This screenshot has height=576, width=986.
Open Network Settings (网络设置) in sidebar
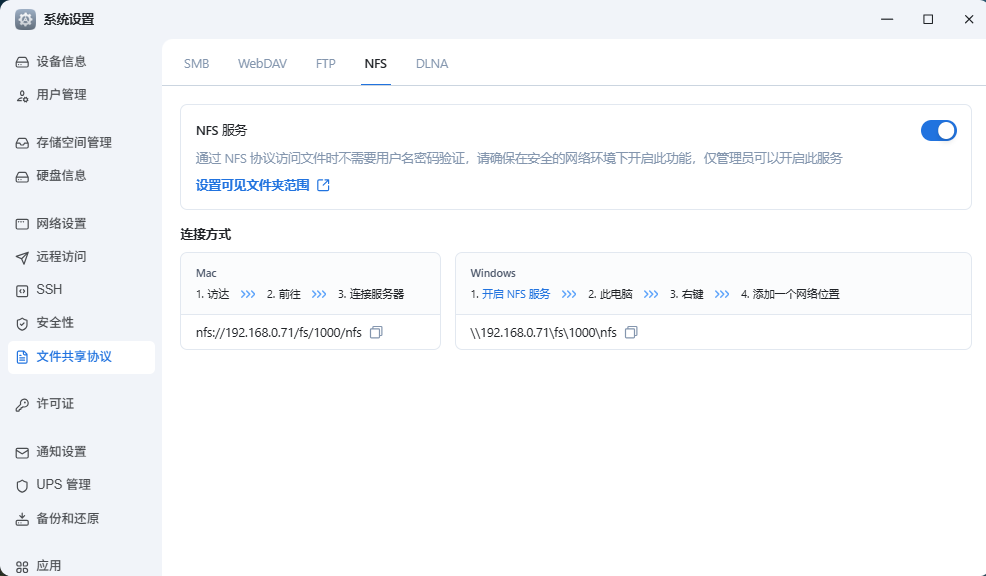click(61, 224)
